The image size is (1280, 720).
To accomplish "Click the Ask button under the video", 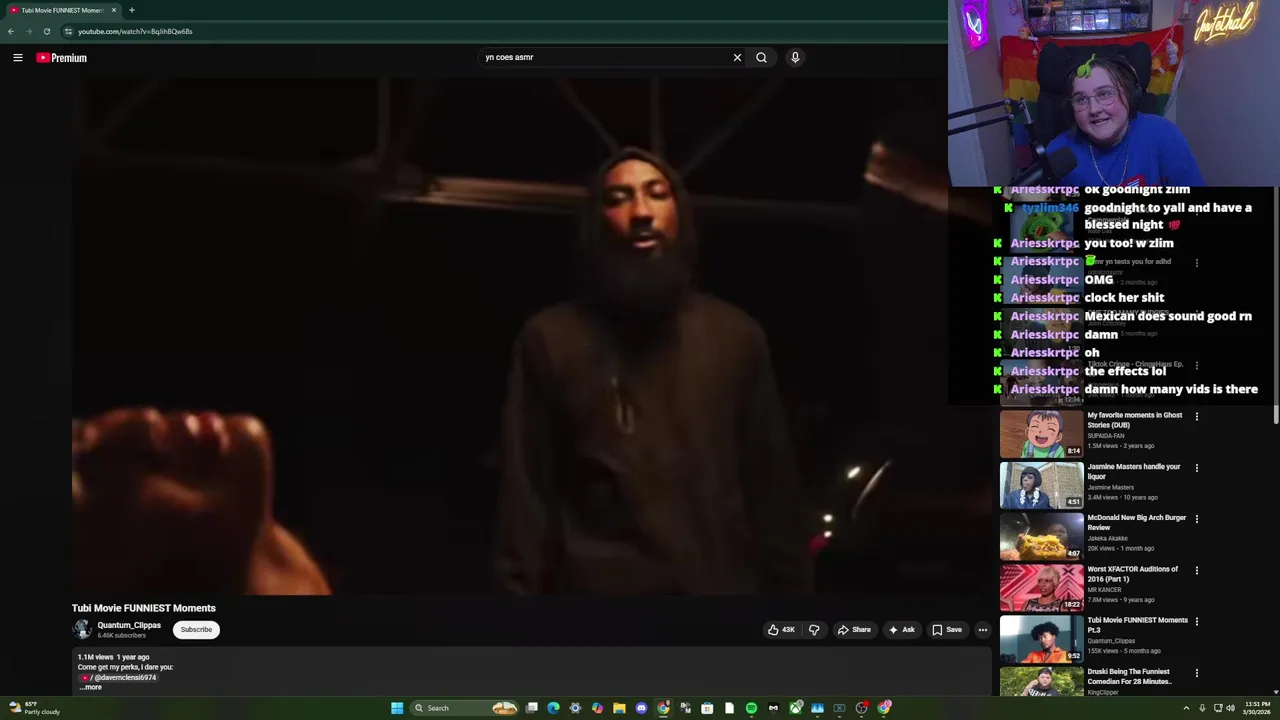I will click(x=901, y=630).
